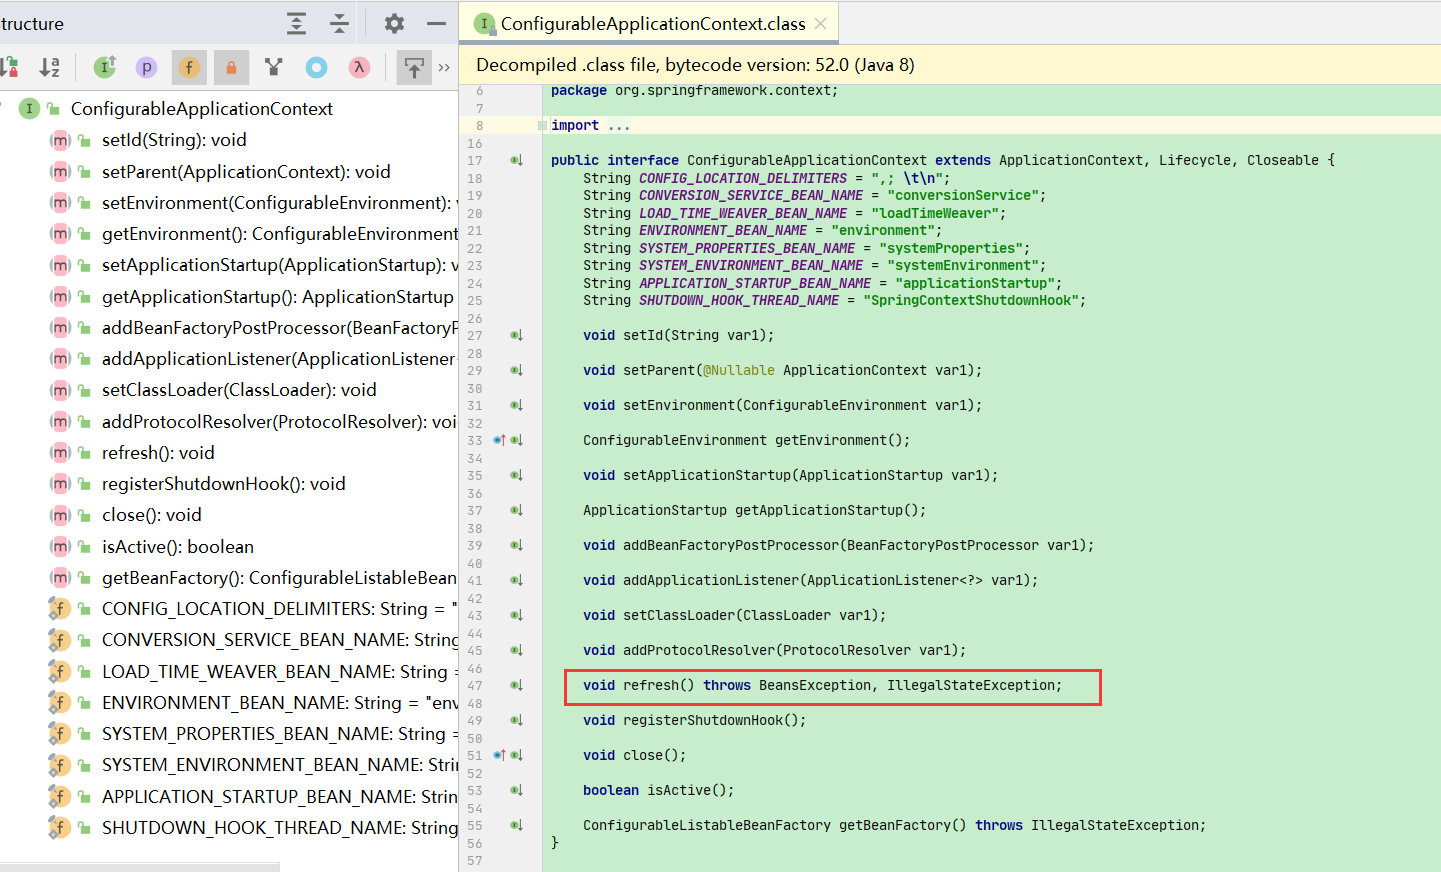
Task: Select getEnvironment() in Structure tree
Action: click(x=279, y=234)
